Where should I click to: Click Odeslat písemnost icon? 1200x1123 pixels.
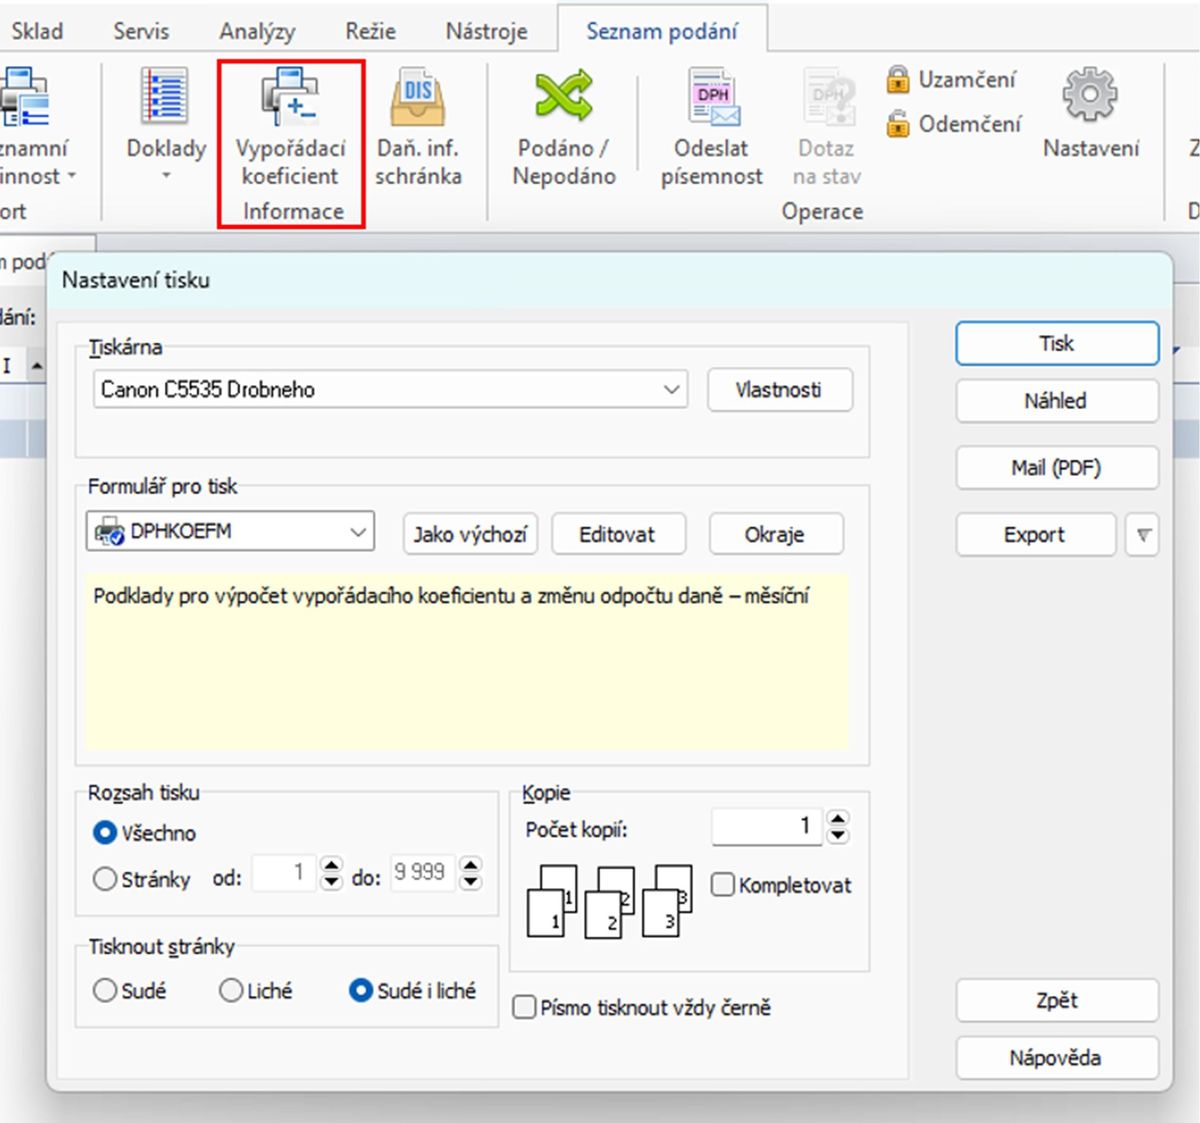coord(712,98)
